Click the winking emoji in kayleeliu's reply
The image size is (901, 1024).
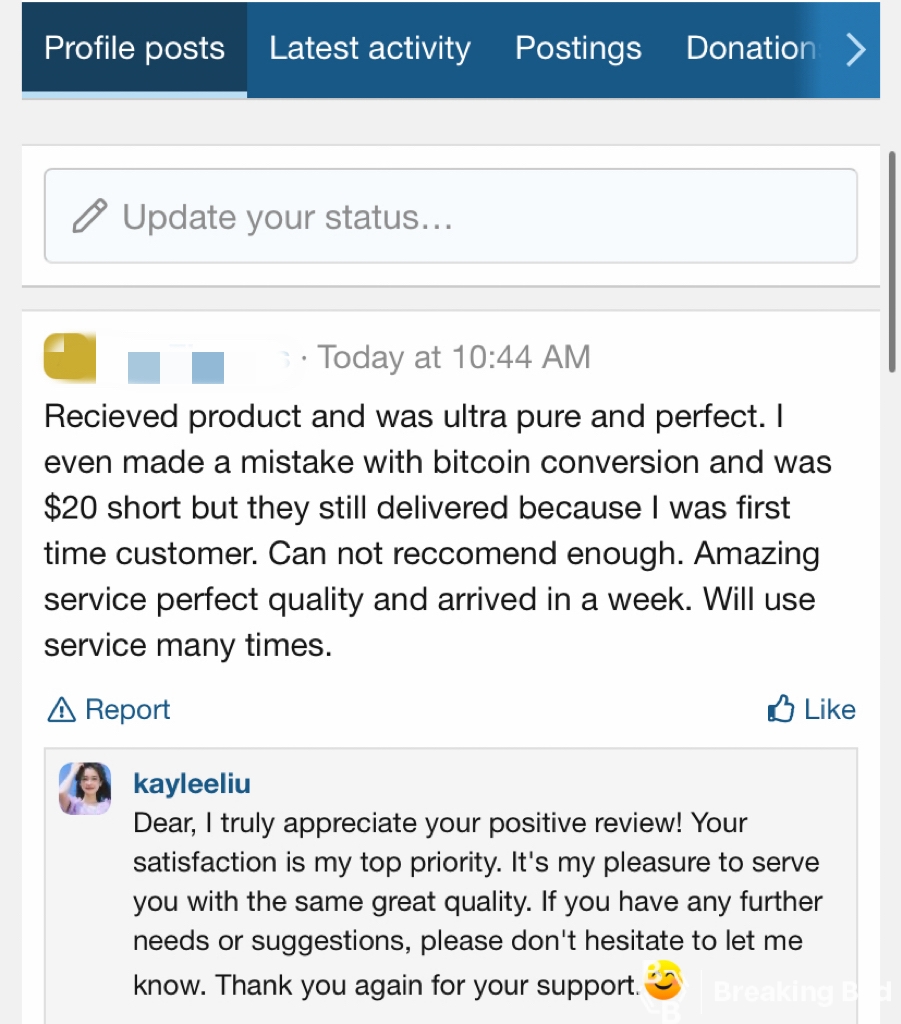click(x=663, y=982)
